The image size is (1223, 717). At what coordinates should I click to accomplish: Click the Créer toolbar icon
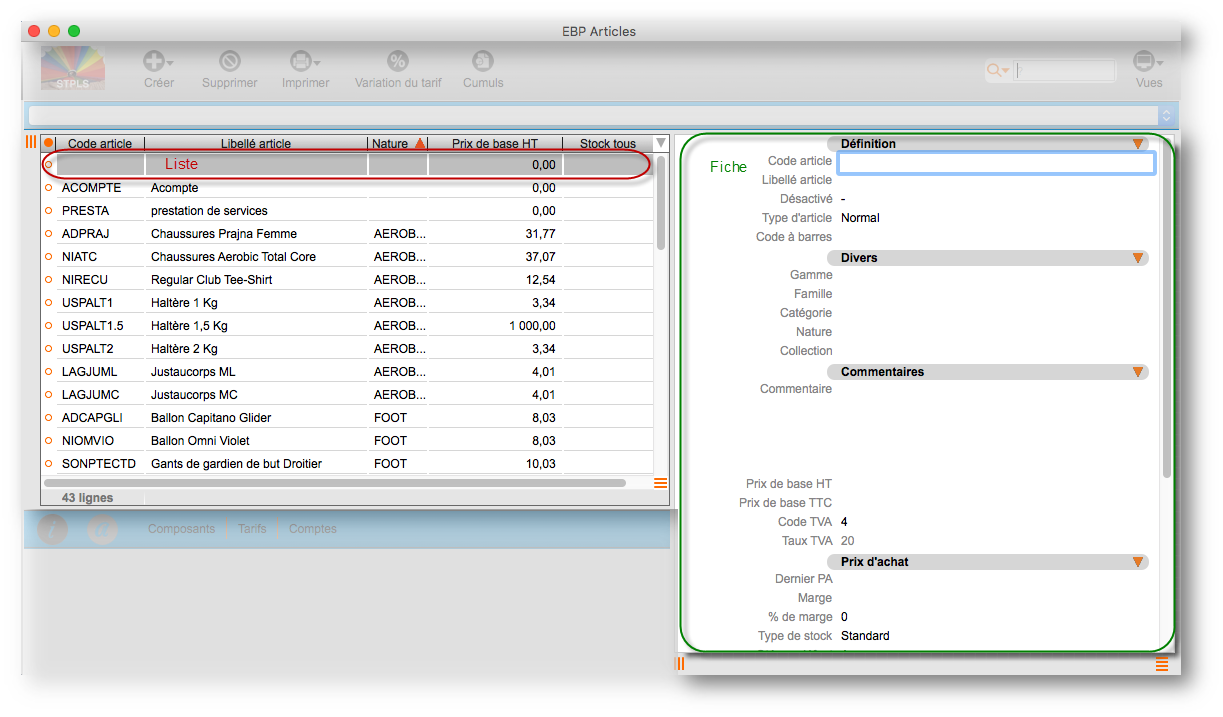click(156, 62)
